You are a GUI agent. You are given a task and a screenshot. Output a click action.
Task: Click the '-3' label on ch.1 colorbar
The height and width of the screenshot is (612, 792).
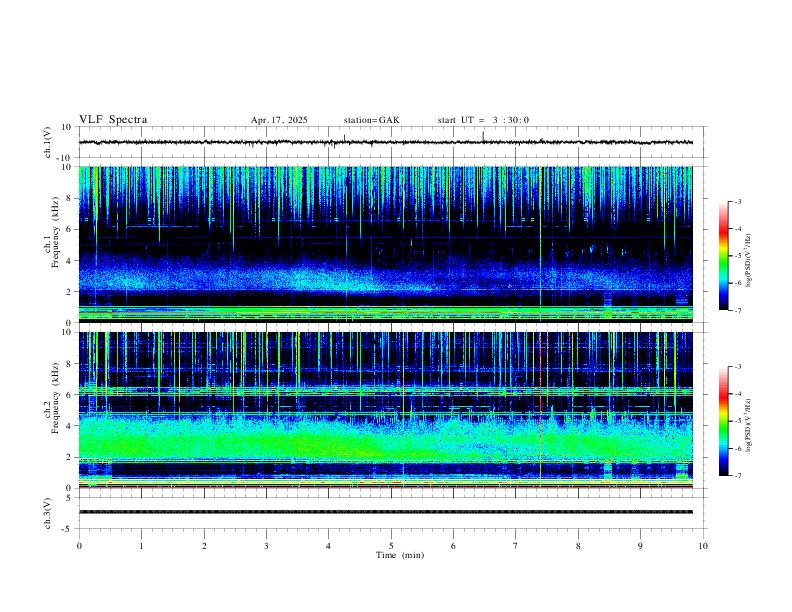coord(737,201)
